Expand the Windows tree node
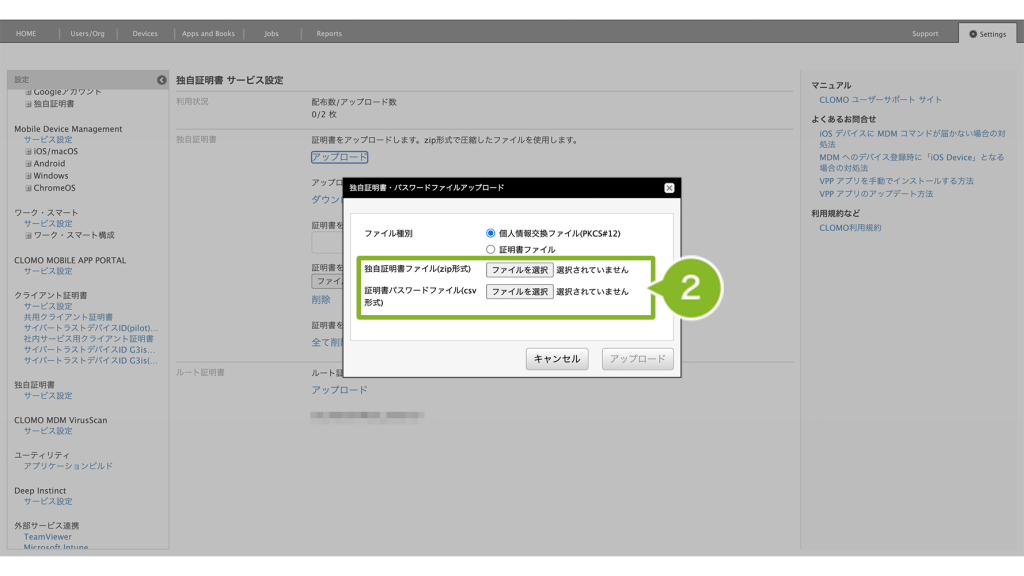Image resolution: width=1024 pixels, height=576 pixels. [x=29, y=176]
